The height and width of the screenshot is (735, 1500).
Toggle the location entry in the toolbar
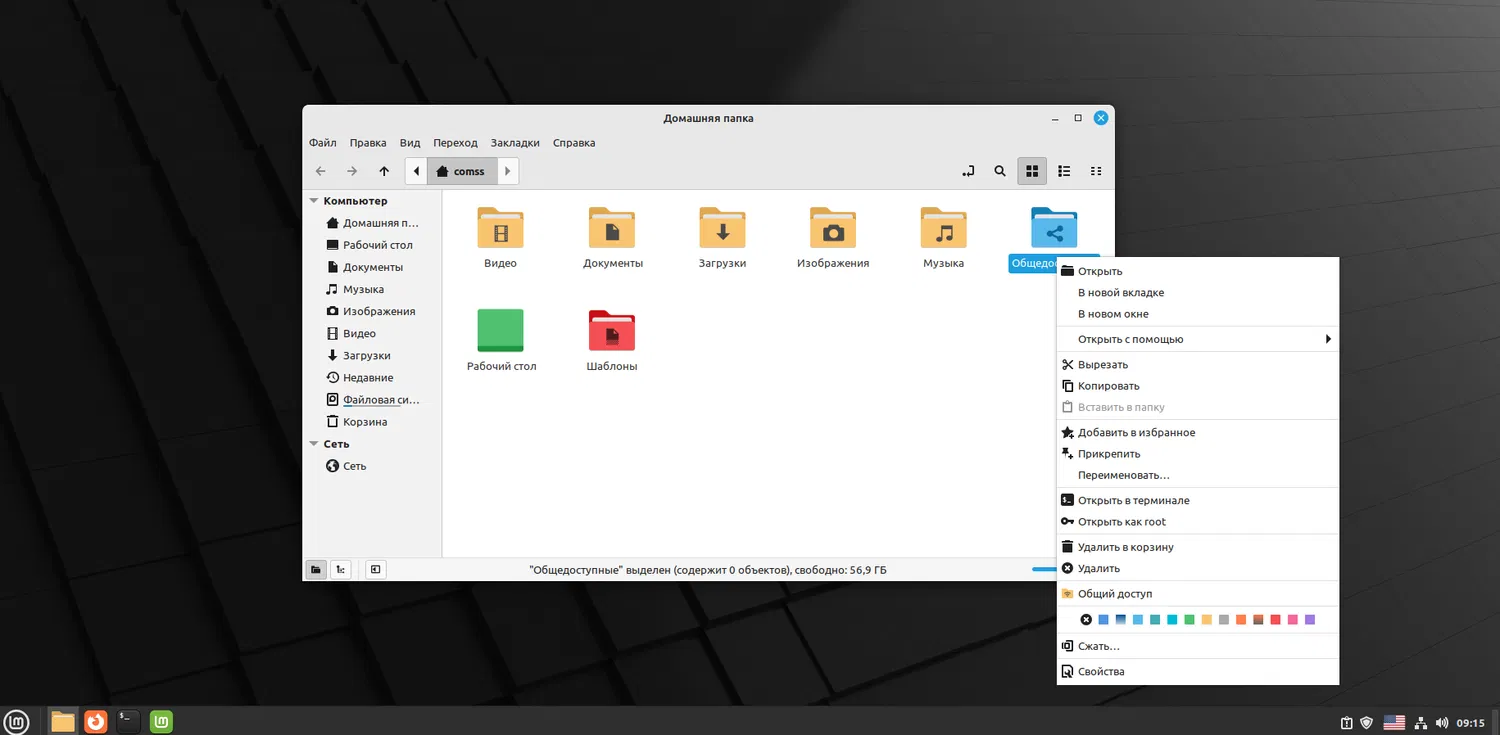pyautogui.click(x=967, y=171)
